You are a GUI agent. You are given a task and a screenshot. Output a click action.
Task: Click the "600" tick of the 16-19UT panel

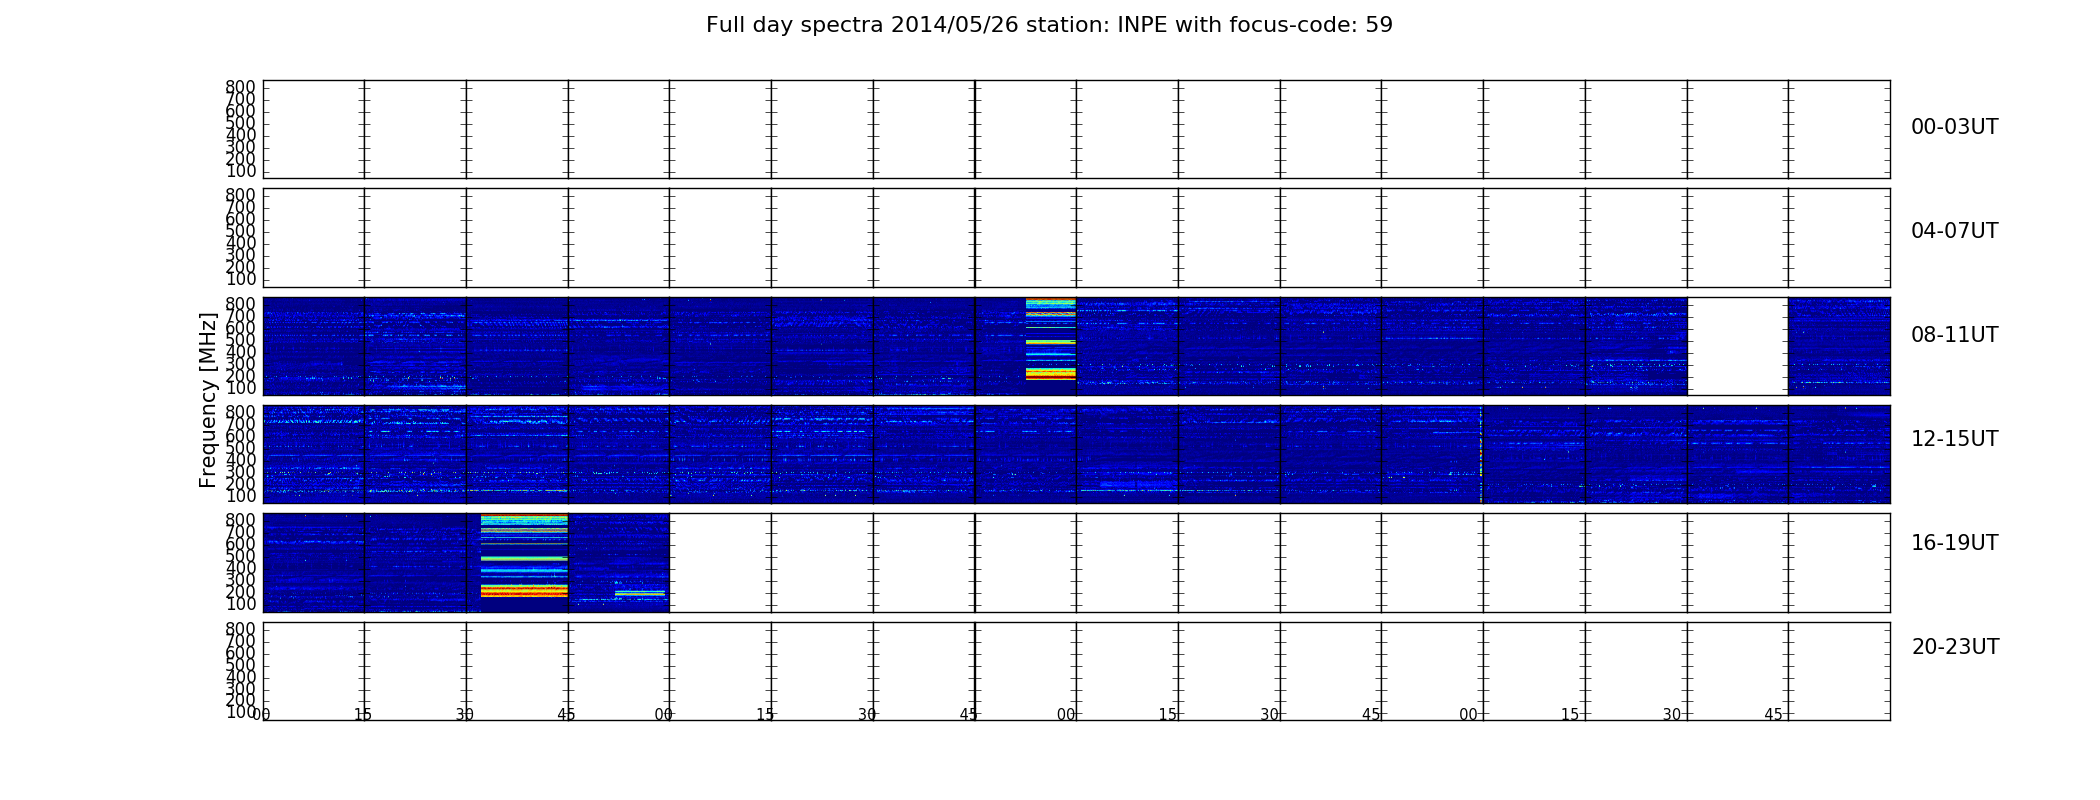pos(240,544)
